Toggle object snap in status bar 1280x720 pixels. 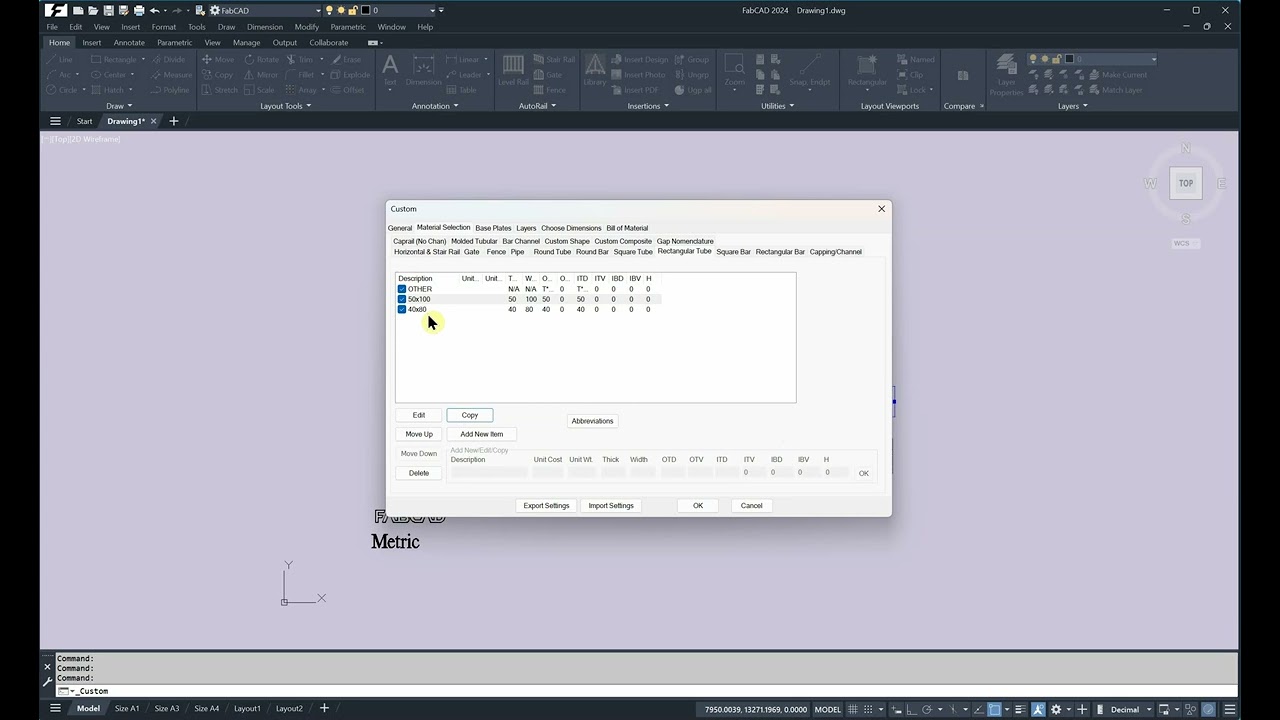pyautogui.click(x=995, y=709)
